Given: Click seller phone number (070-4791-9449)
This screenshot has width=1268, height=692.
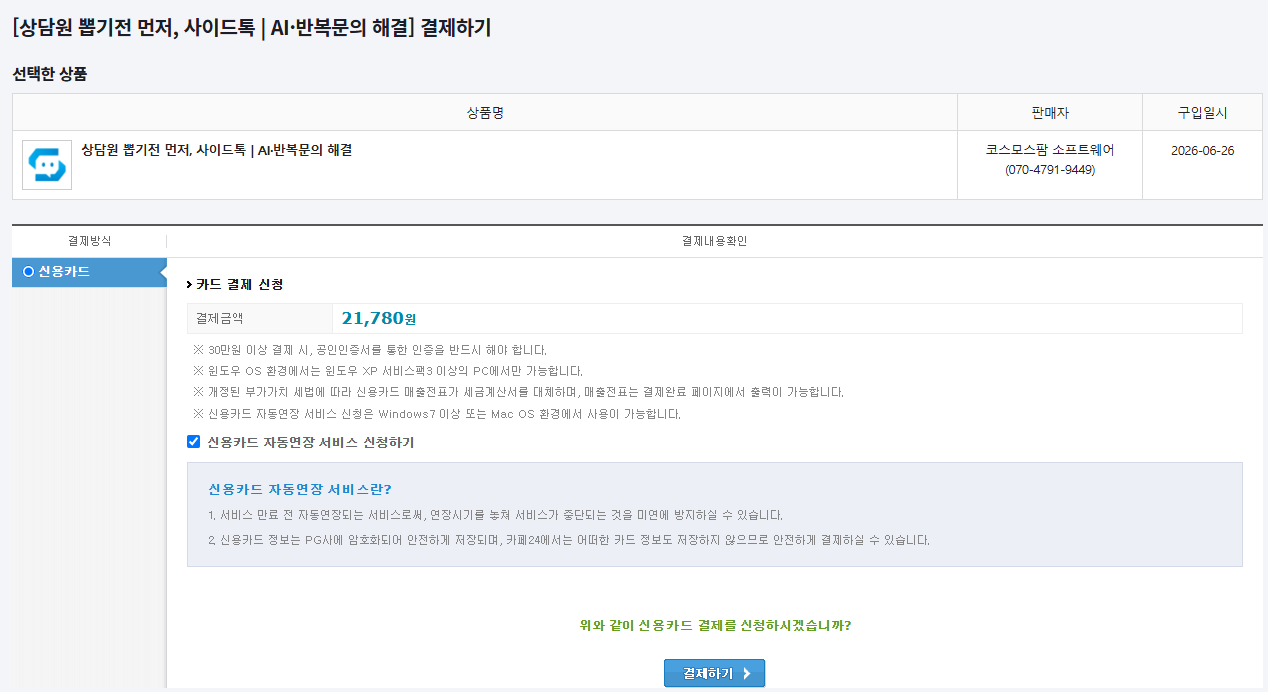Looking at the screenshot, I should tap(1050, 170).
